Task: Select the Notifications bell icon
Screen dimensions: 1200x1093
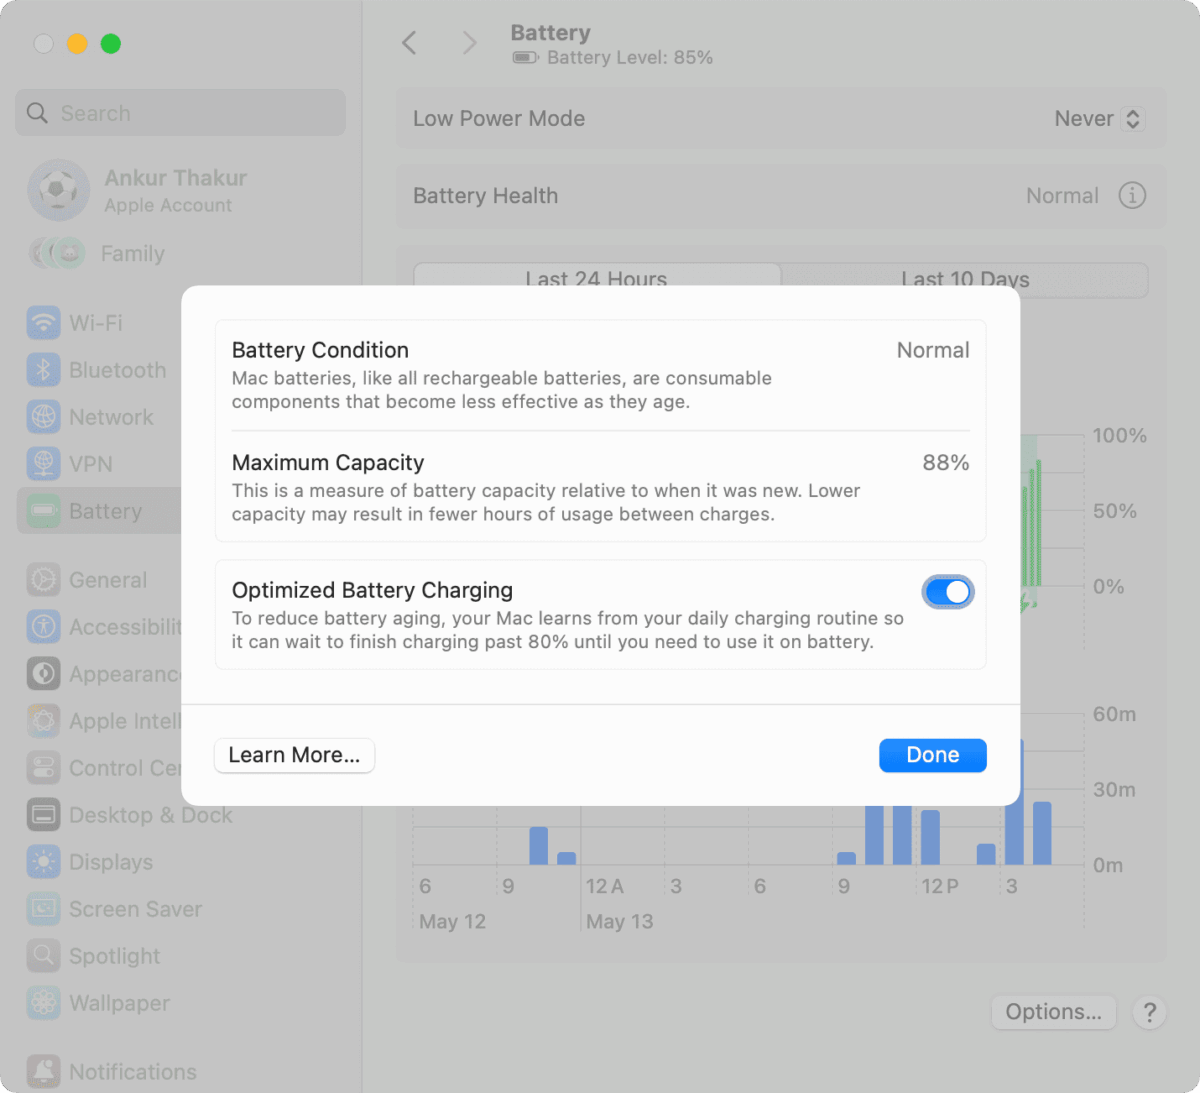Action: (44, 1072)
